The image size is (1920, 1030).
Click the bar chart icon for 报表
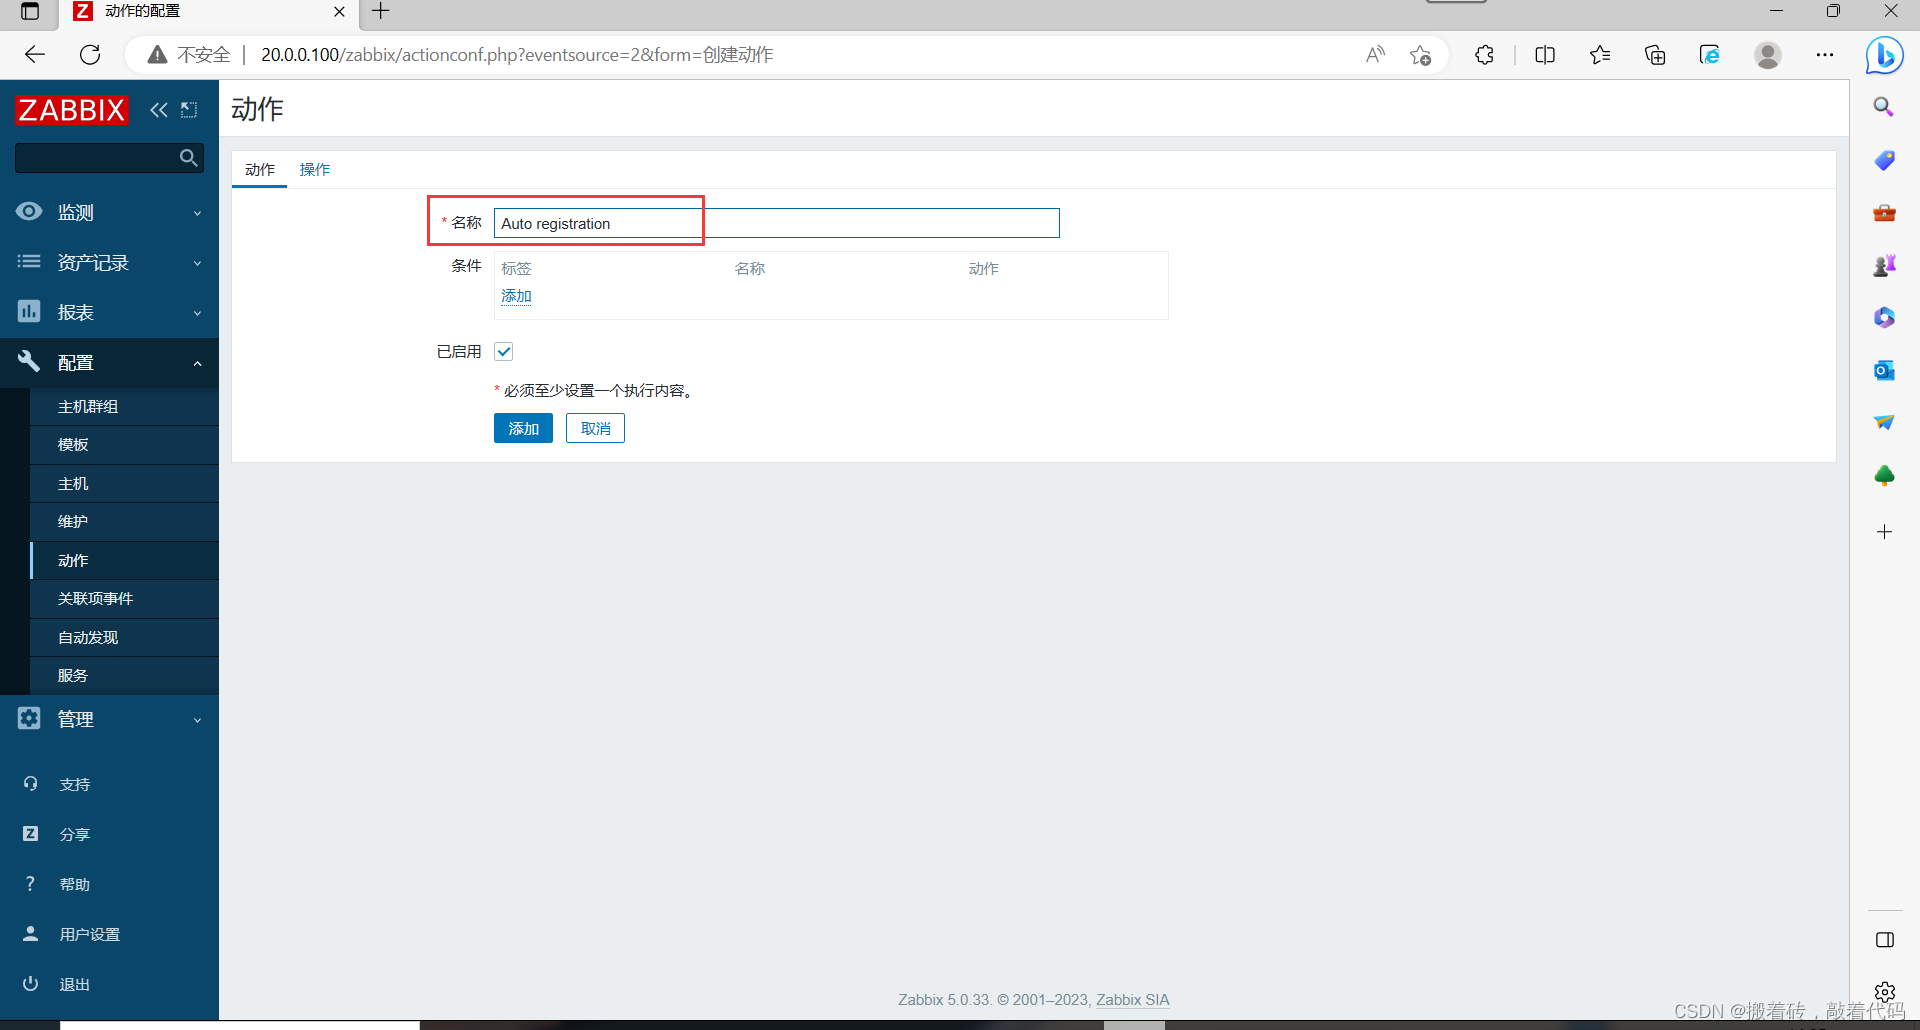click(x=29, y=311)
